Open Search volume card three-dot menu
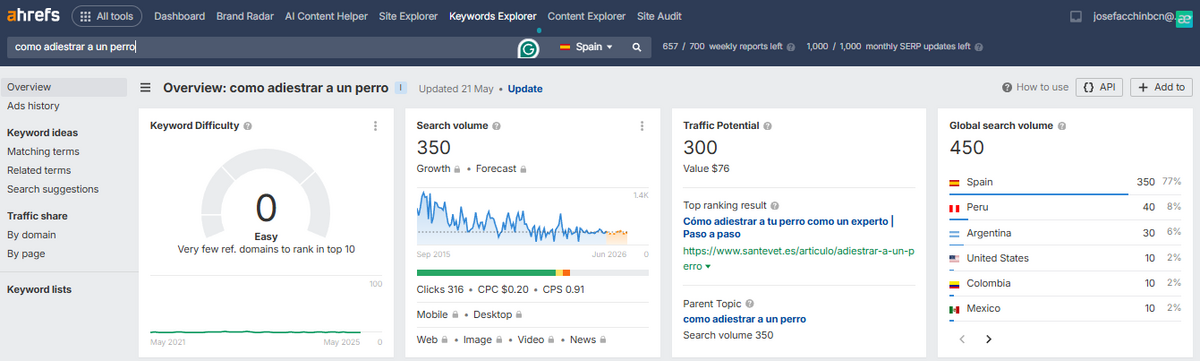This screenshot has height=361, width=1200. 642,126
